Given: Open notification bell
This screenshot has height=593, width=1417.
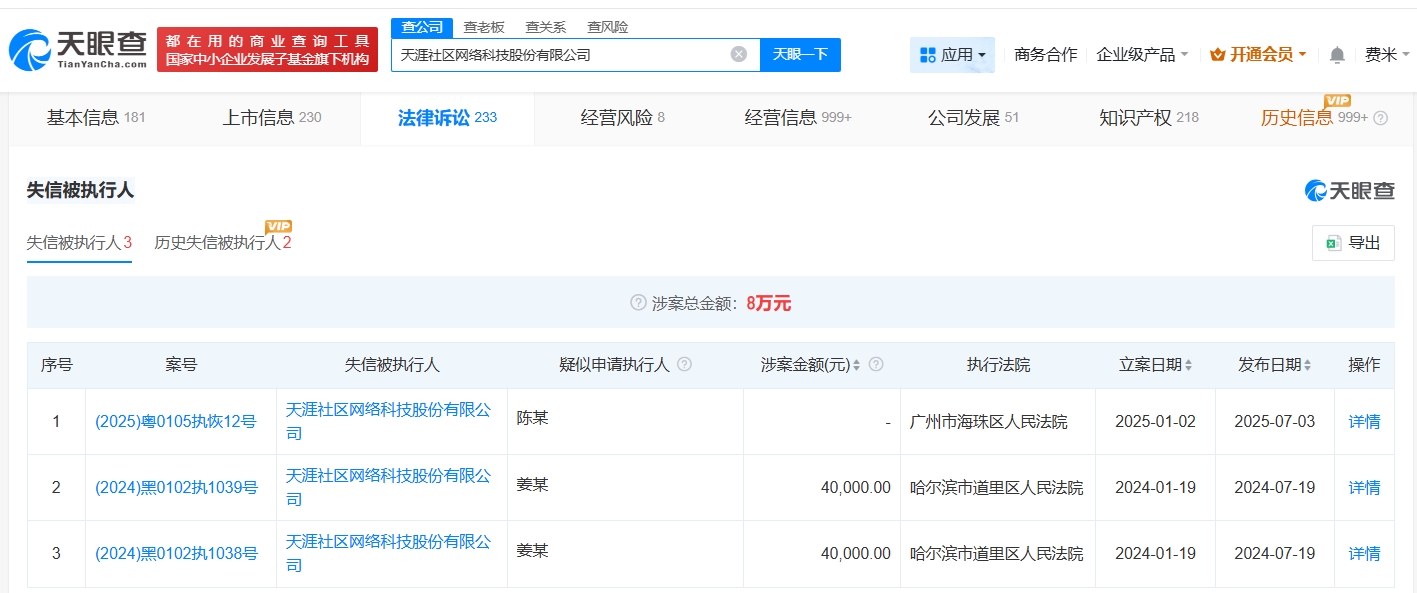Looking at the screenshot, I should (x=1337, y=55).
